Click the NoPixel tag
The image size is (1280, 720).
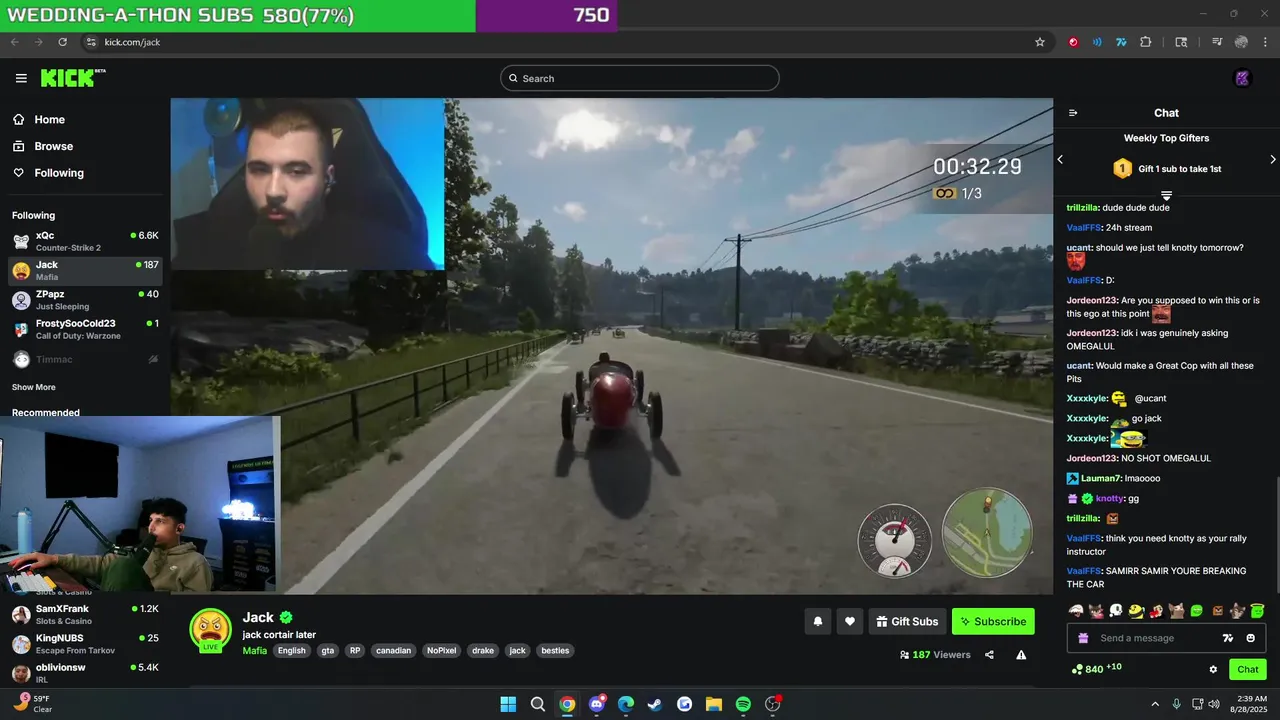tap(441, 650)
